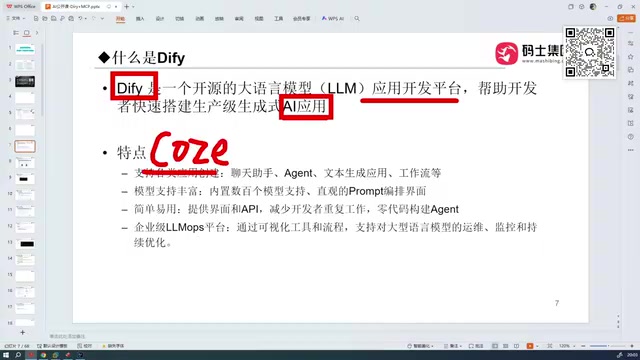The width and height of the screenshot is (640, 360).
Task: Click the notes area to add notes
Action: point(67,336)
